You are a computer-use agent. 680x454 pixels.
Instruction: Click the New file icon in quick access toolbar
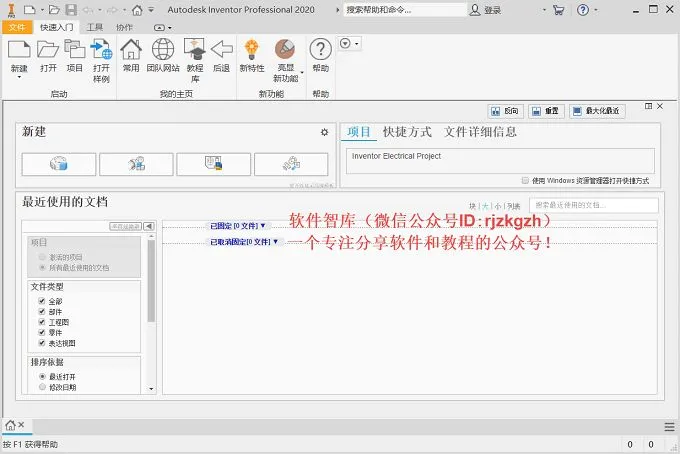29,10
